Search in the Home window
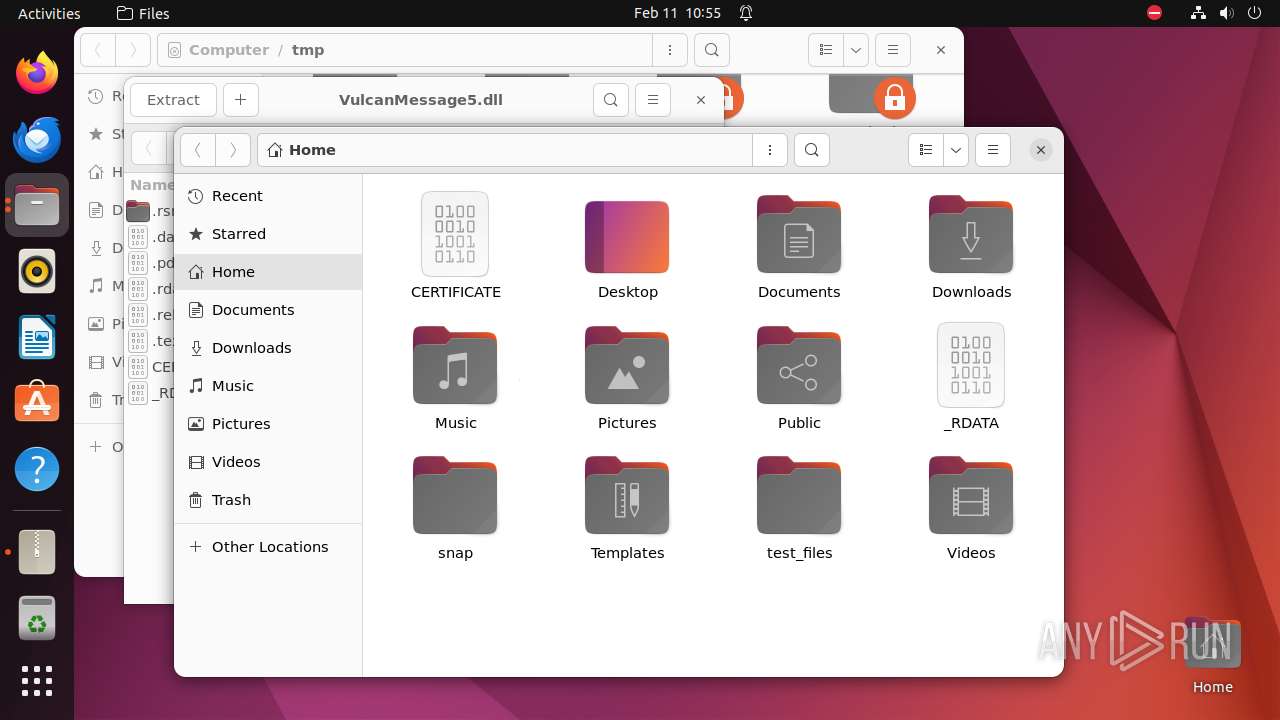Viewport: 1280px width, 720px height. [x=812, y=150]
